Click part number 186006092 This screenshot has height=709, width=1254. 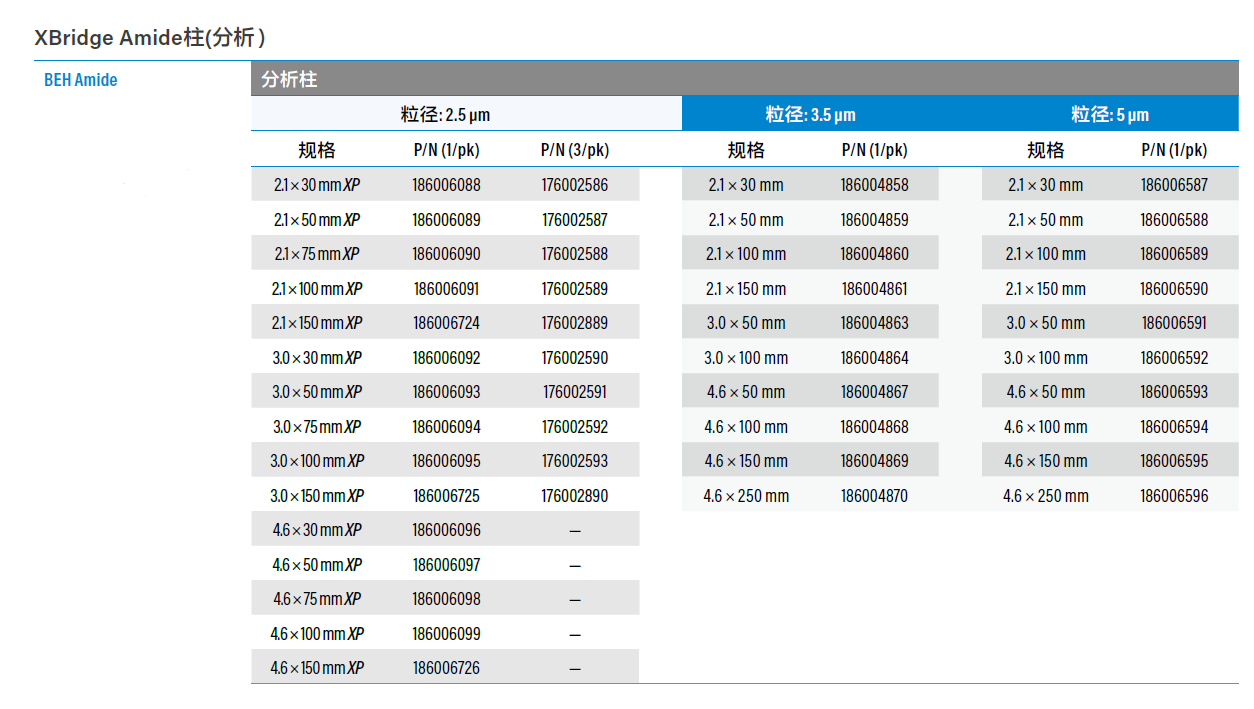coord(446,358)
